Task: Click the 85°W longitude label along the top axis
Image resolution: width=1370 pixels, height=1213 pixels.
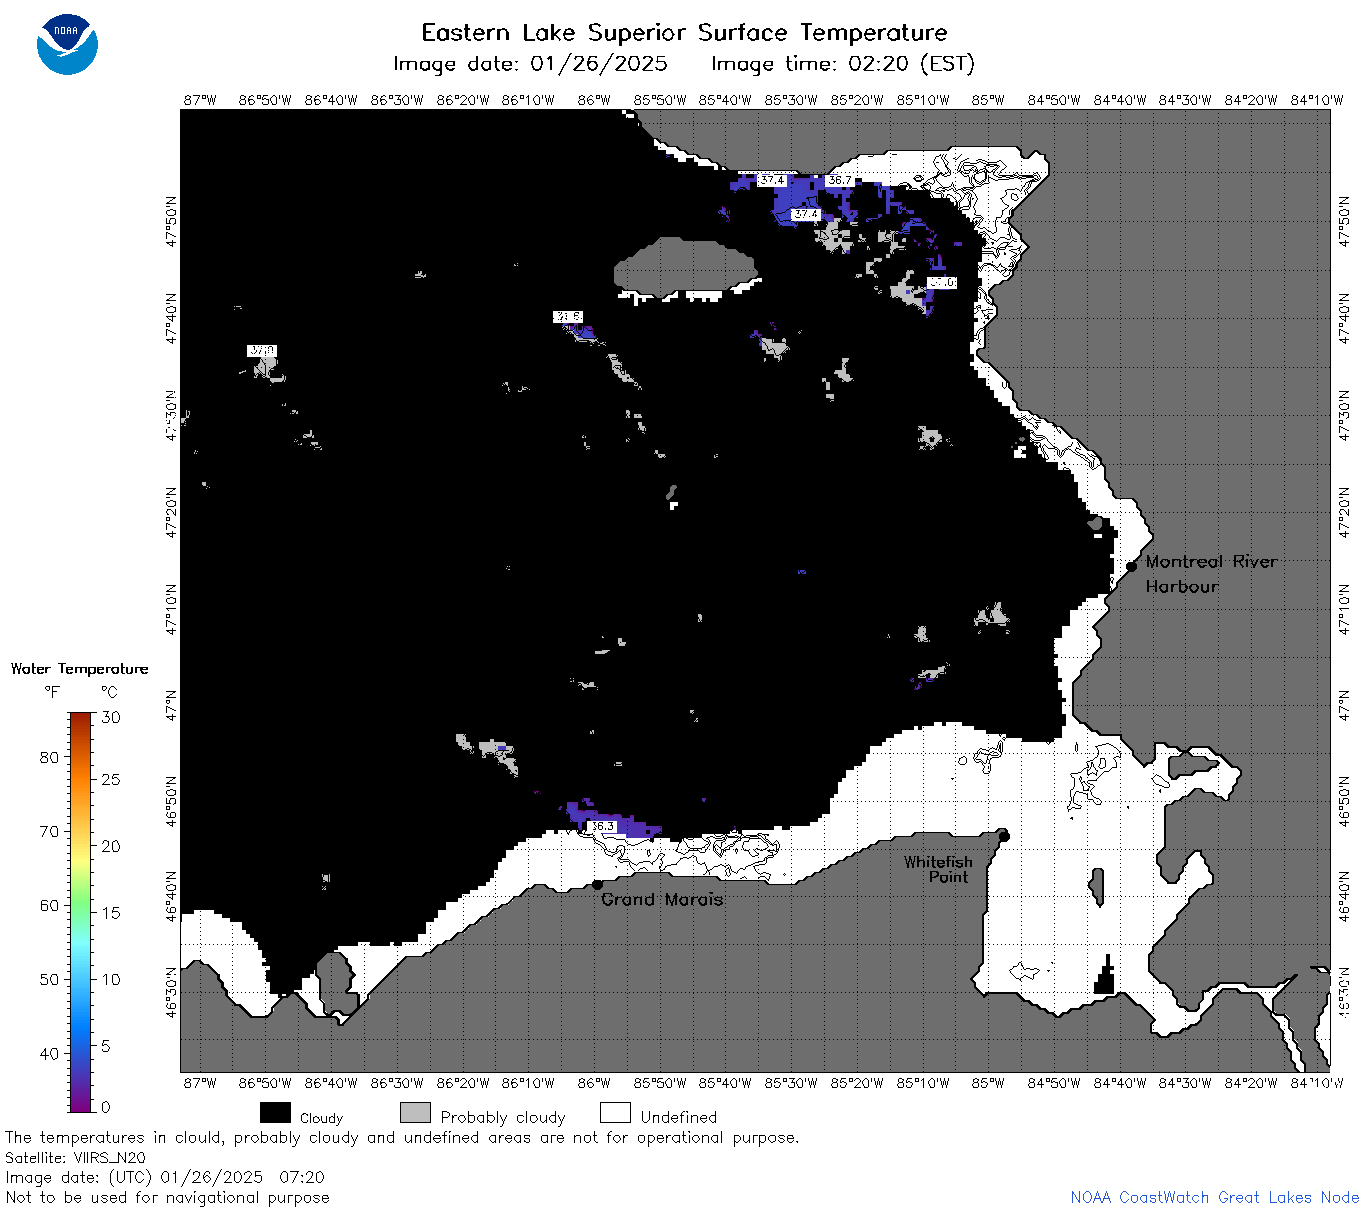Action: (x=988, y=100)
